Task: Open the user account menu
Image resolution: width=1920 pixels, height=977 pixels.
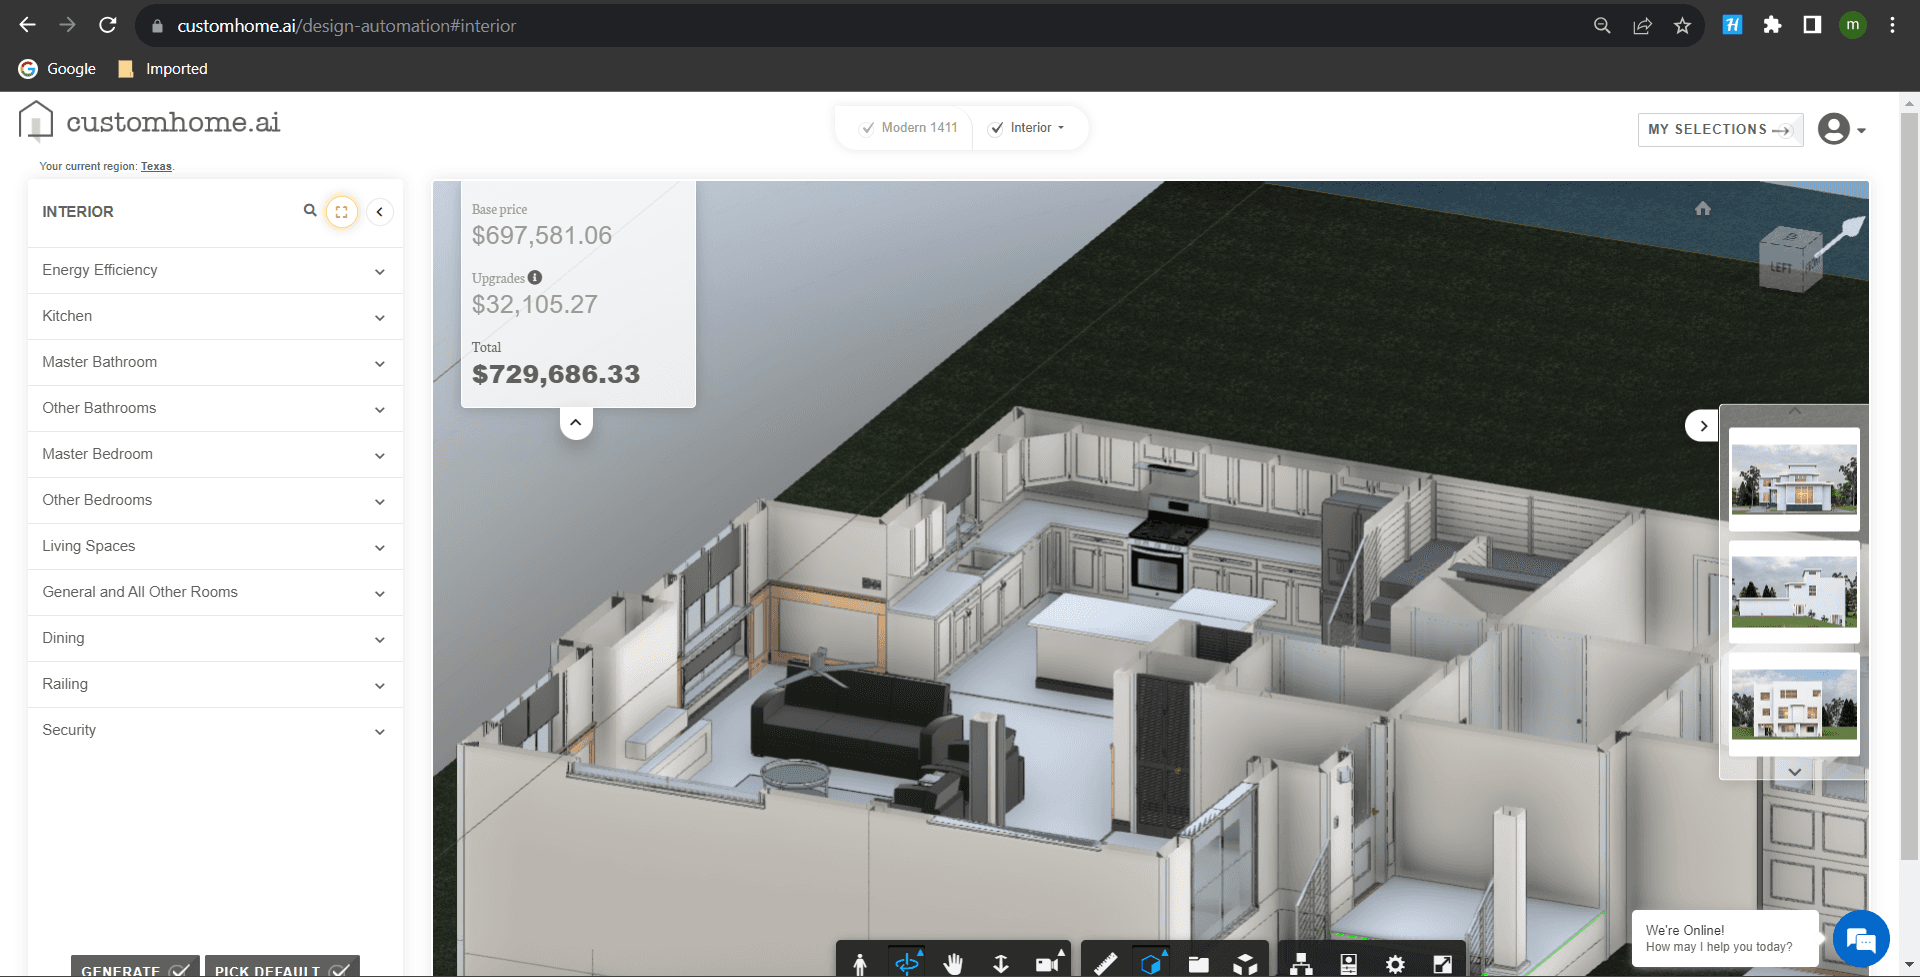Action: click(x=1842, y=129)
